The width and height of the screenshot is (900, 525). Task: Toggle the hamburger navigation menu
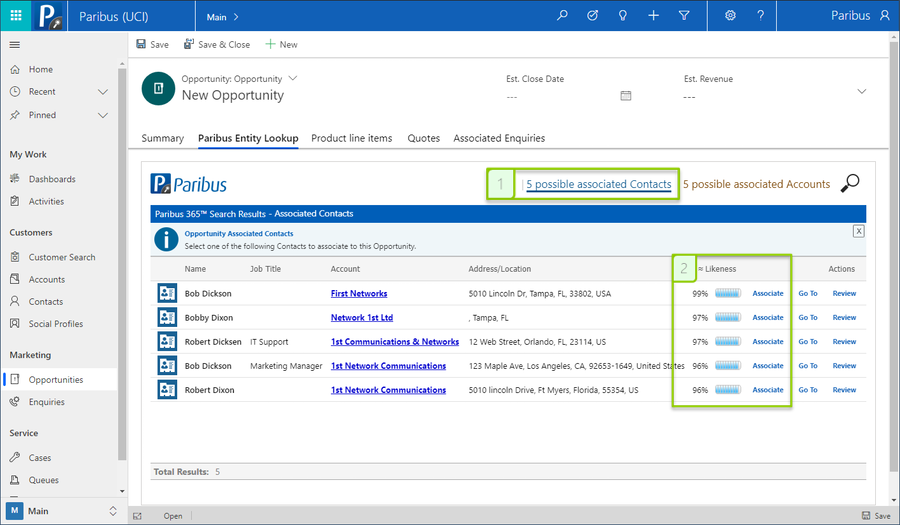(15, 45)
